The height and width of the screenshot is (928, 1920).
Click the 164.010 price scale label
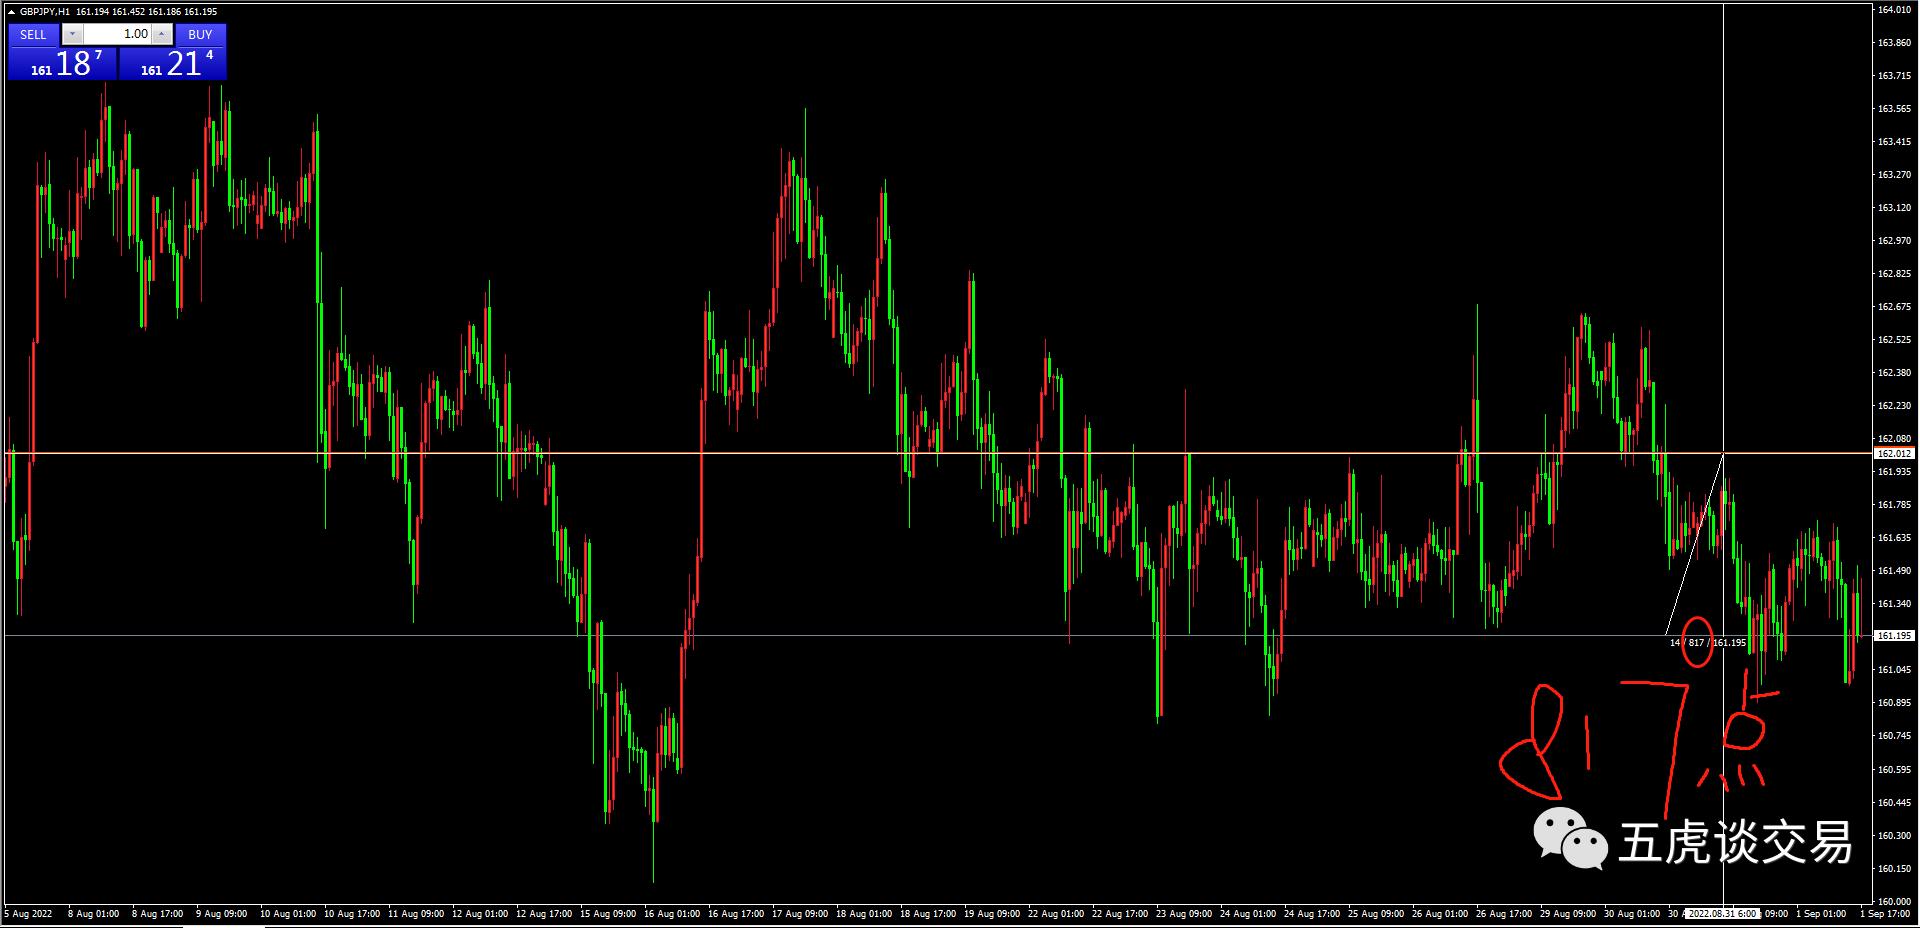(1894, 10)
